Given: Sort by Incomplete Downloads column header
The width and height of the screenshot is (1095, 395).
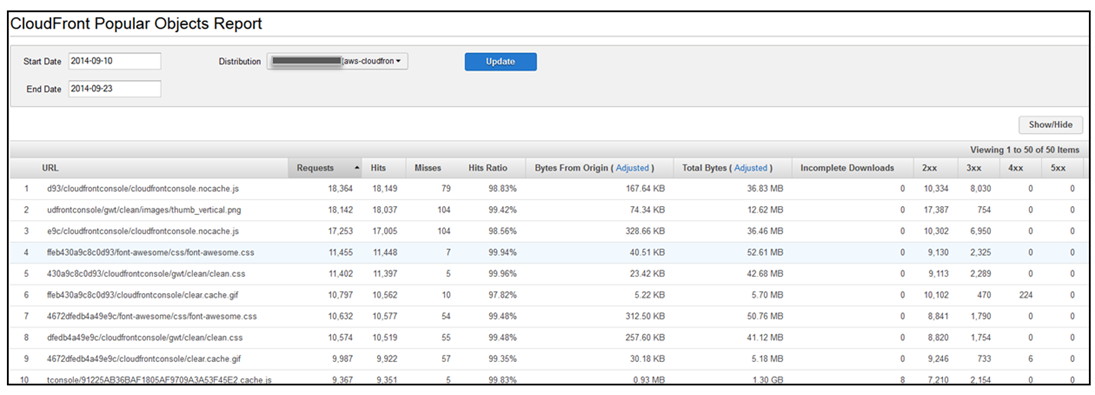Looking at the screenshot, I should (x=847, y=168).
